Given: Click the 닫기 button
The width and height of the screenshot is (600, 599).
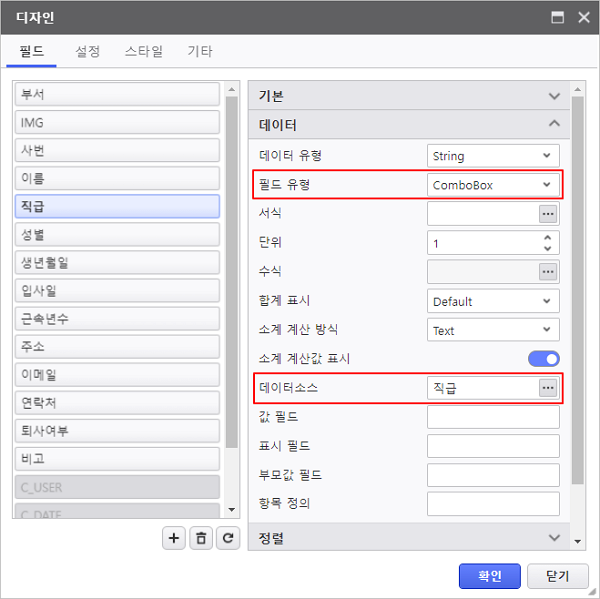Looking at the screenshot, I should click(x=557, y=576).
